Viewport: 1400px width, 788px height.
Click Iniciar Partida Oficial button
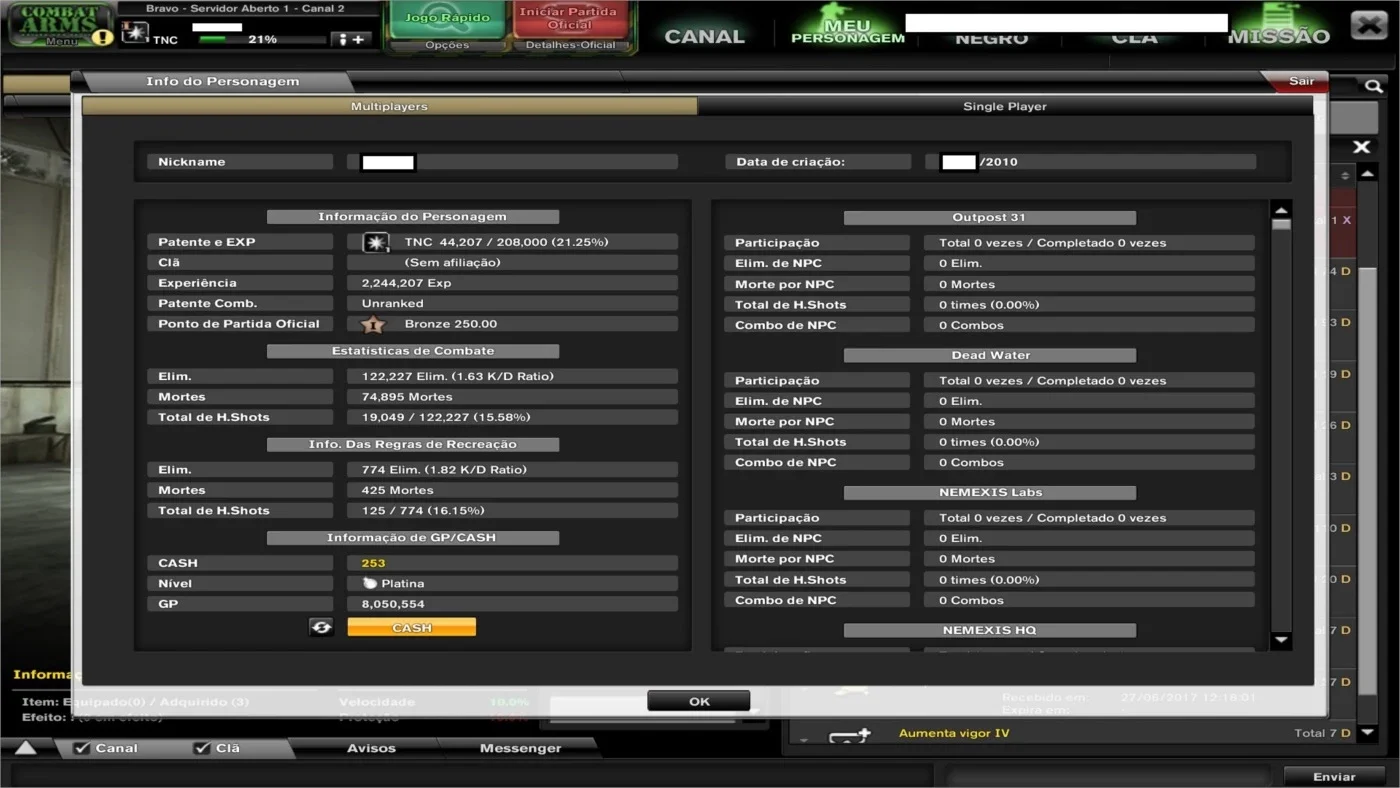pyautogui.click(x=570, y=18)
